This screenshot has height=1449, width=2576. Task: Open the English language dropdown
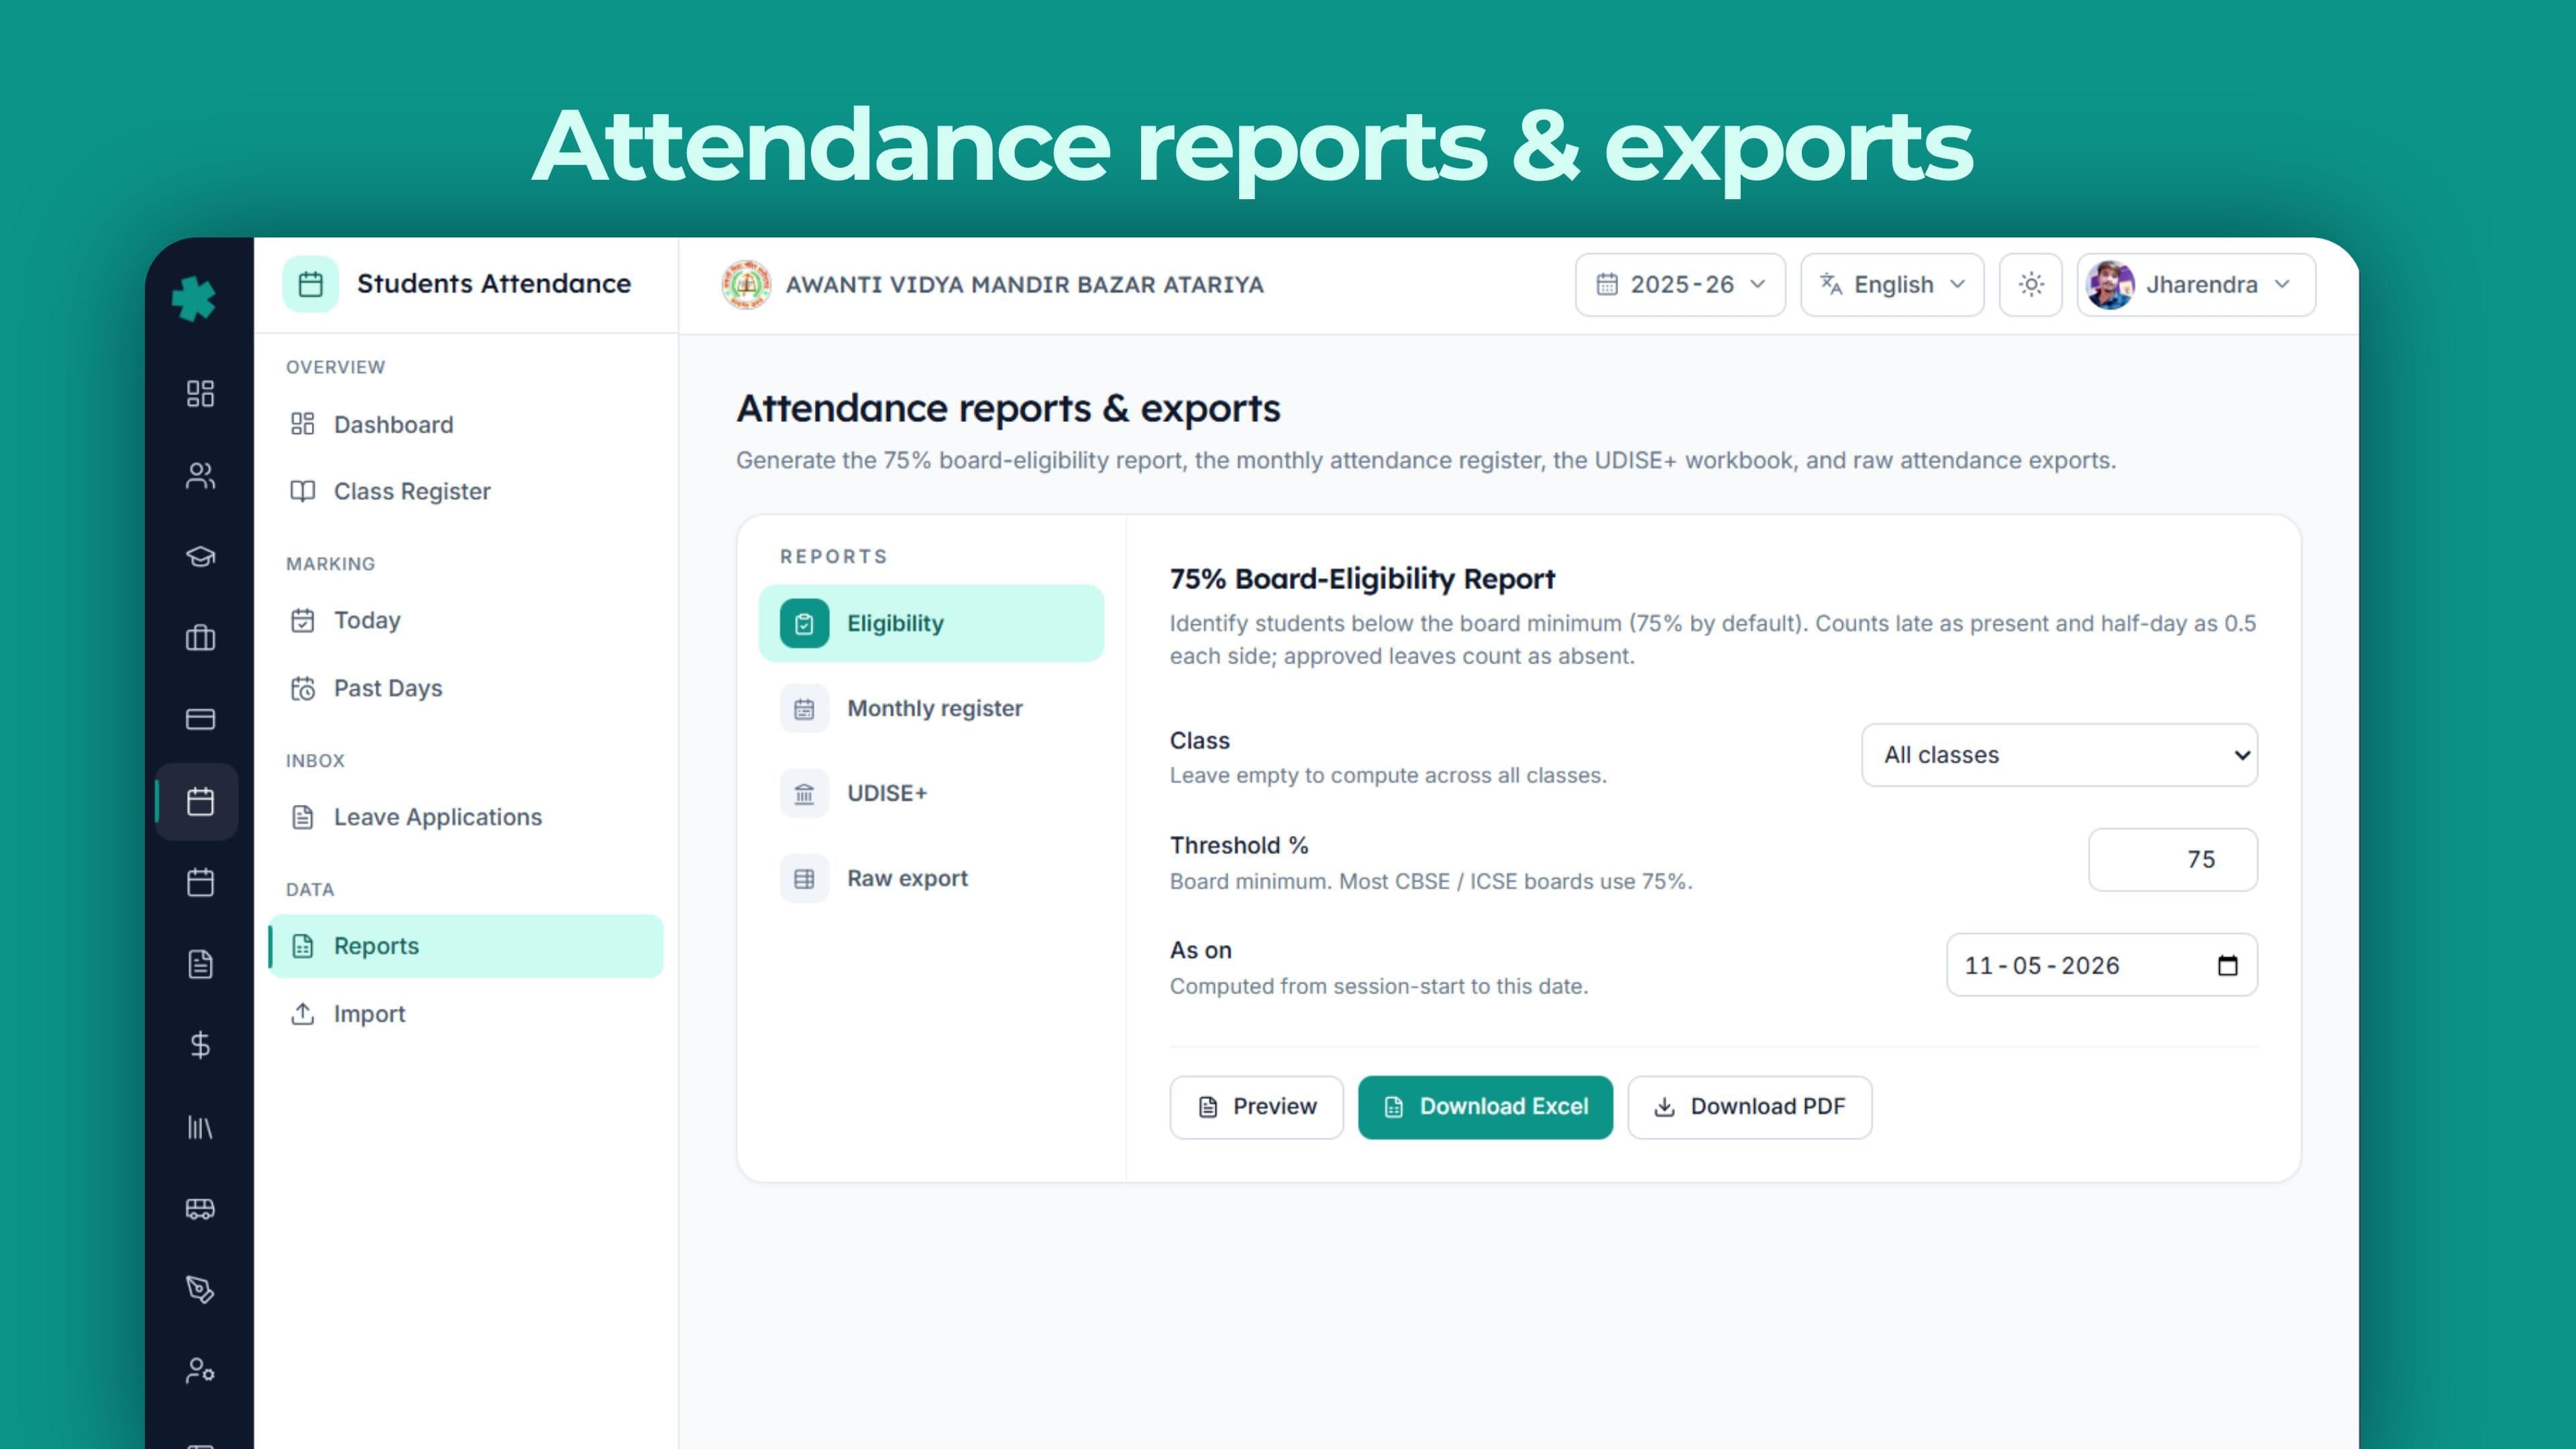tap(1892, 285)
